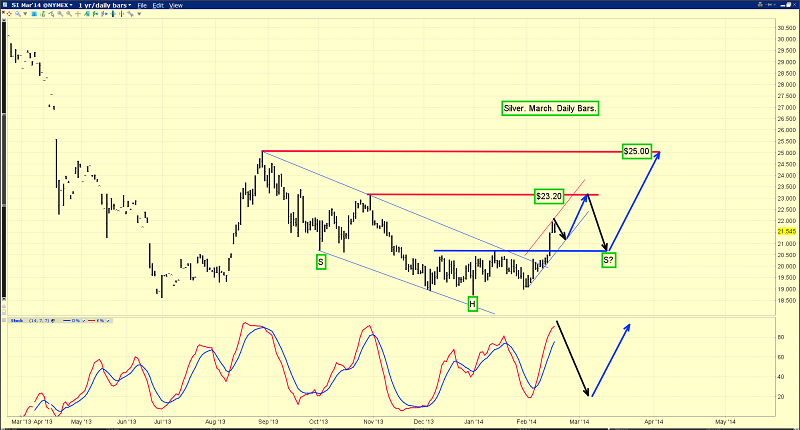Image resolution: width=800 pixels, height=430 pixels.
Task: Click the Jan '14 date axis label
Action: (x=473, y=422)
